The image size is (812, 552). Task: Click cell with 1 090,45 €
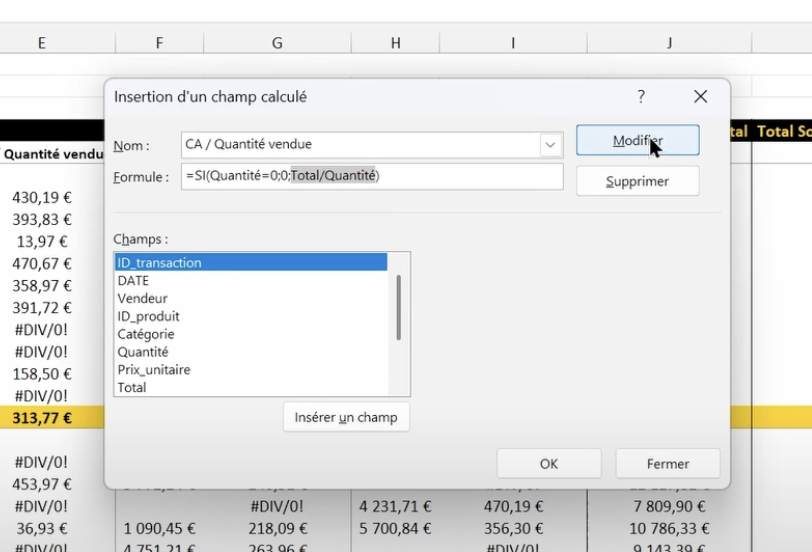click(160, 528)
